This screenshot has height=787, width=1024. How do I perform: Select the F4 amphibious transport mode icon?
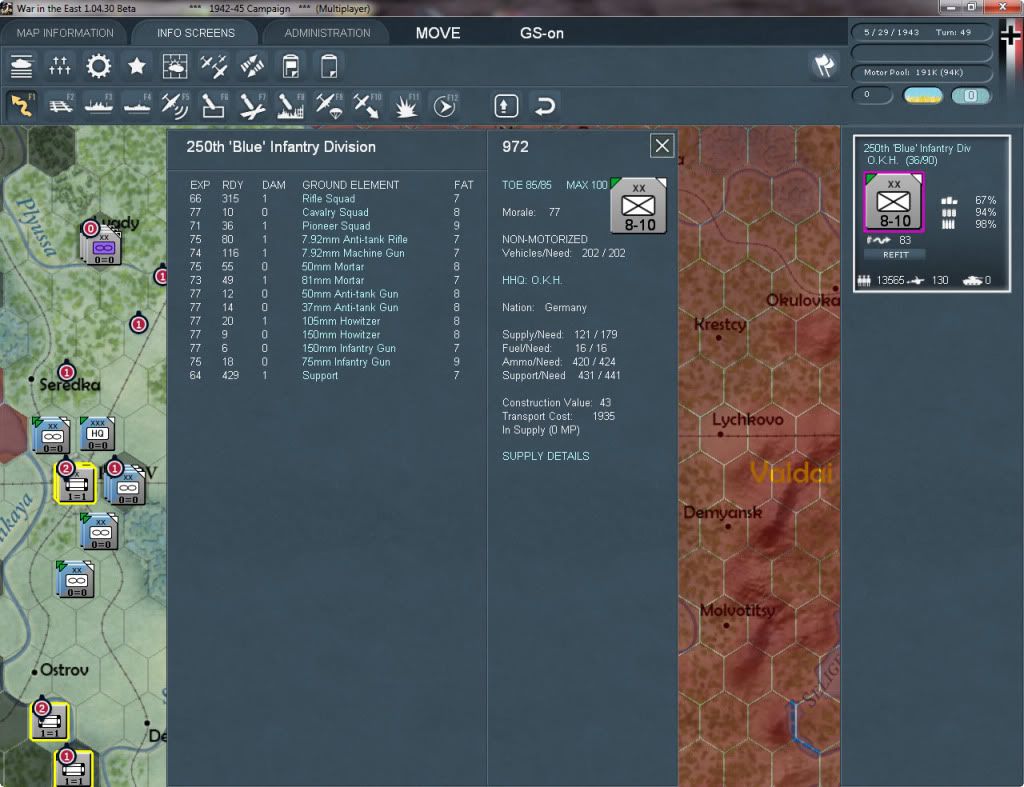(137, 105)
